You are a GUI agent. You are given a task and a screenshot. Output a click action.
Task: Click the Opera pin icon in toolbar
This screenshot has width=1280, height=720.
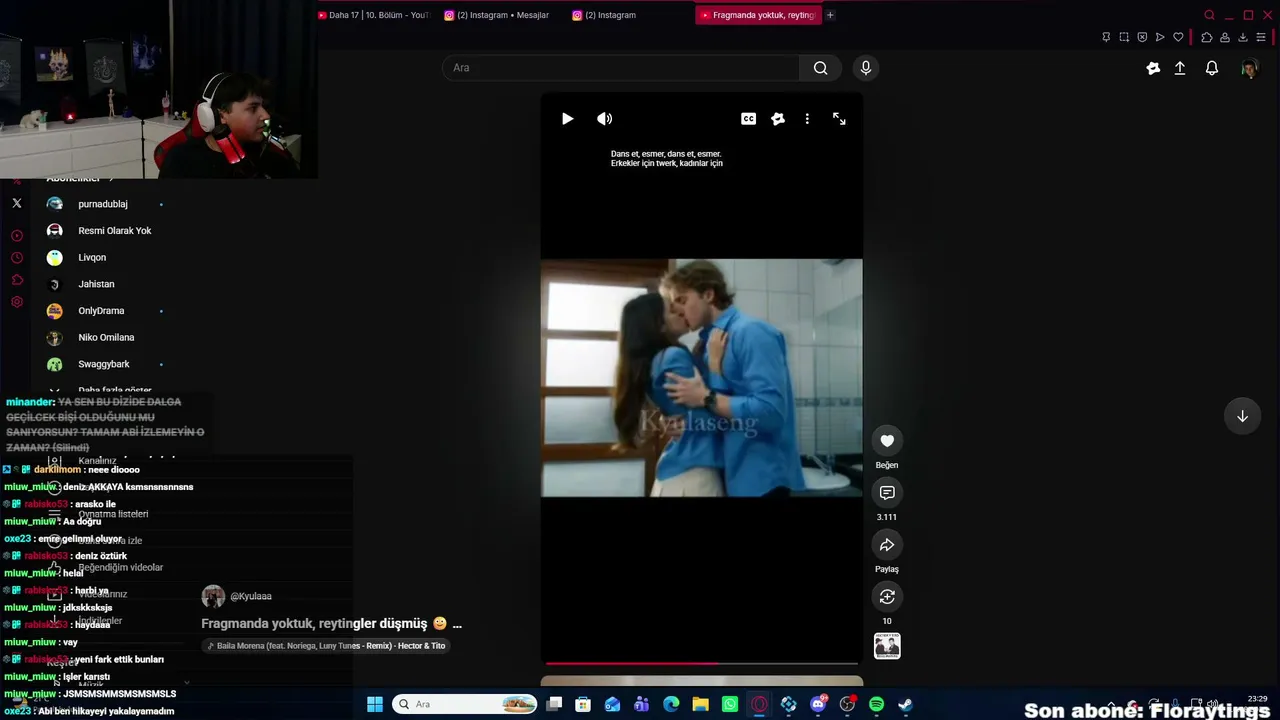point(1106,37)
